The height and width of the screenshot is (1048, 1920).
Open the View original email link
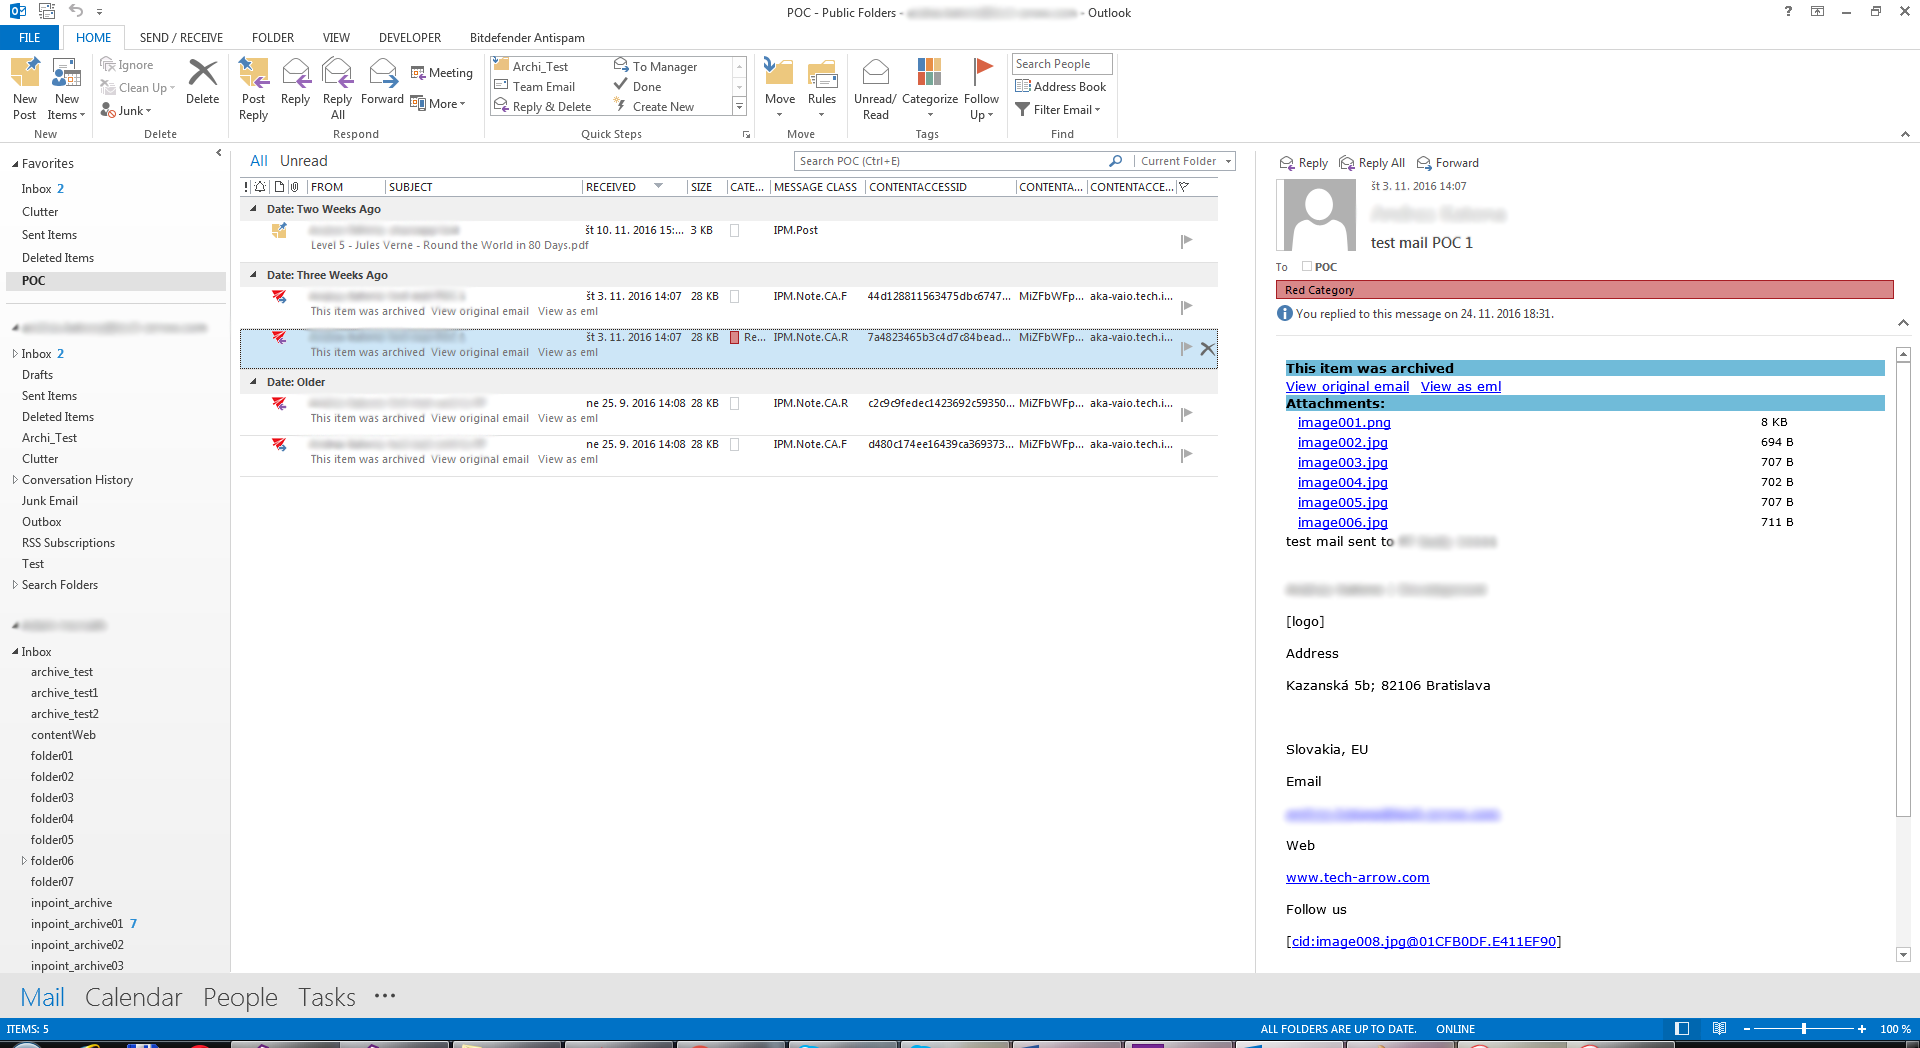1347,387
